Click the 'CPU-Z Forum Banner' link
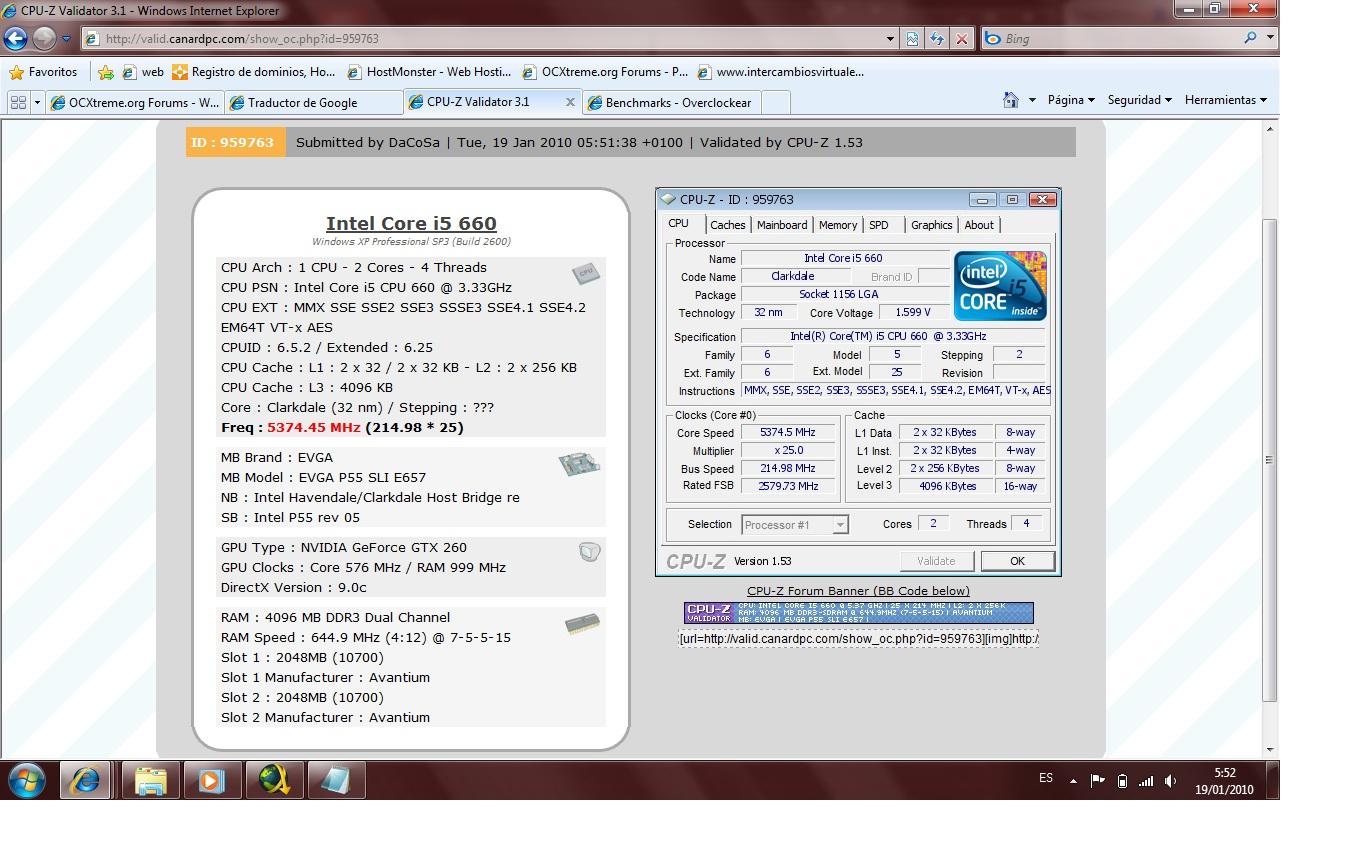 tap(858, 591)
